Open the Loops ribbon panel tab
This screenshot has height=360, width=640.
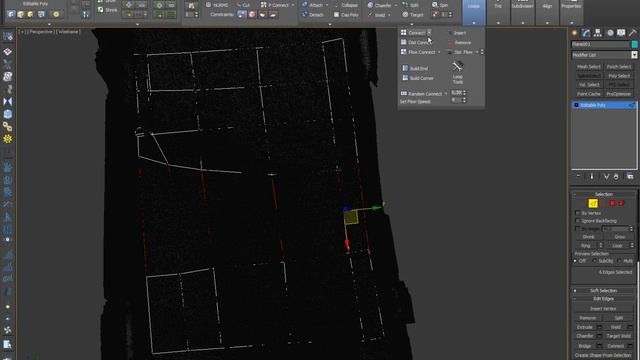(474, 12)
